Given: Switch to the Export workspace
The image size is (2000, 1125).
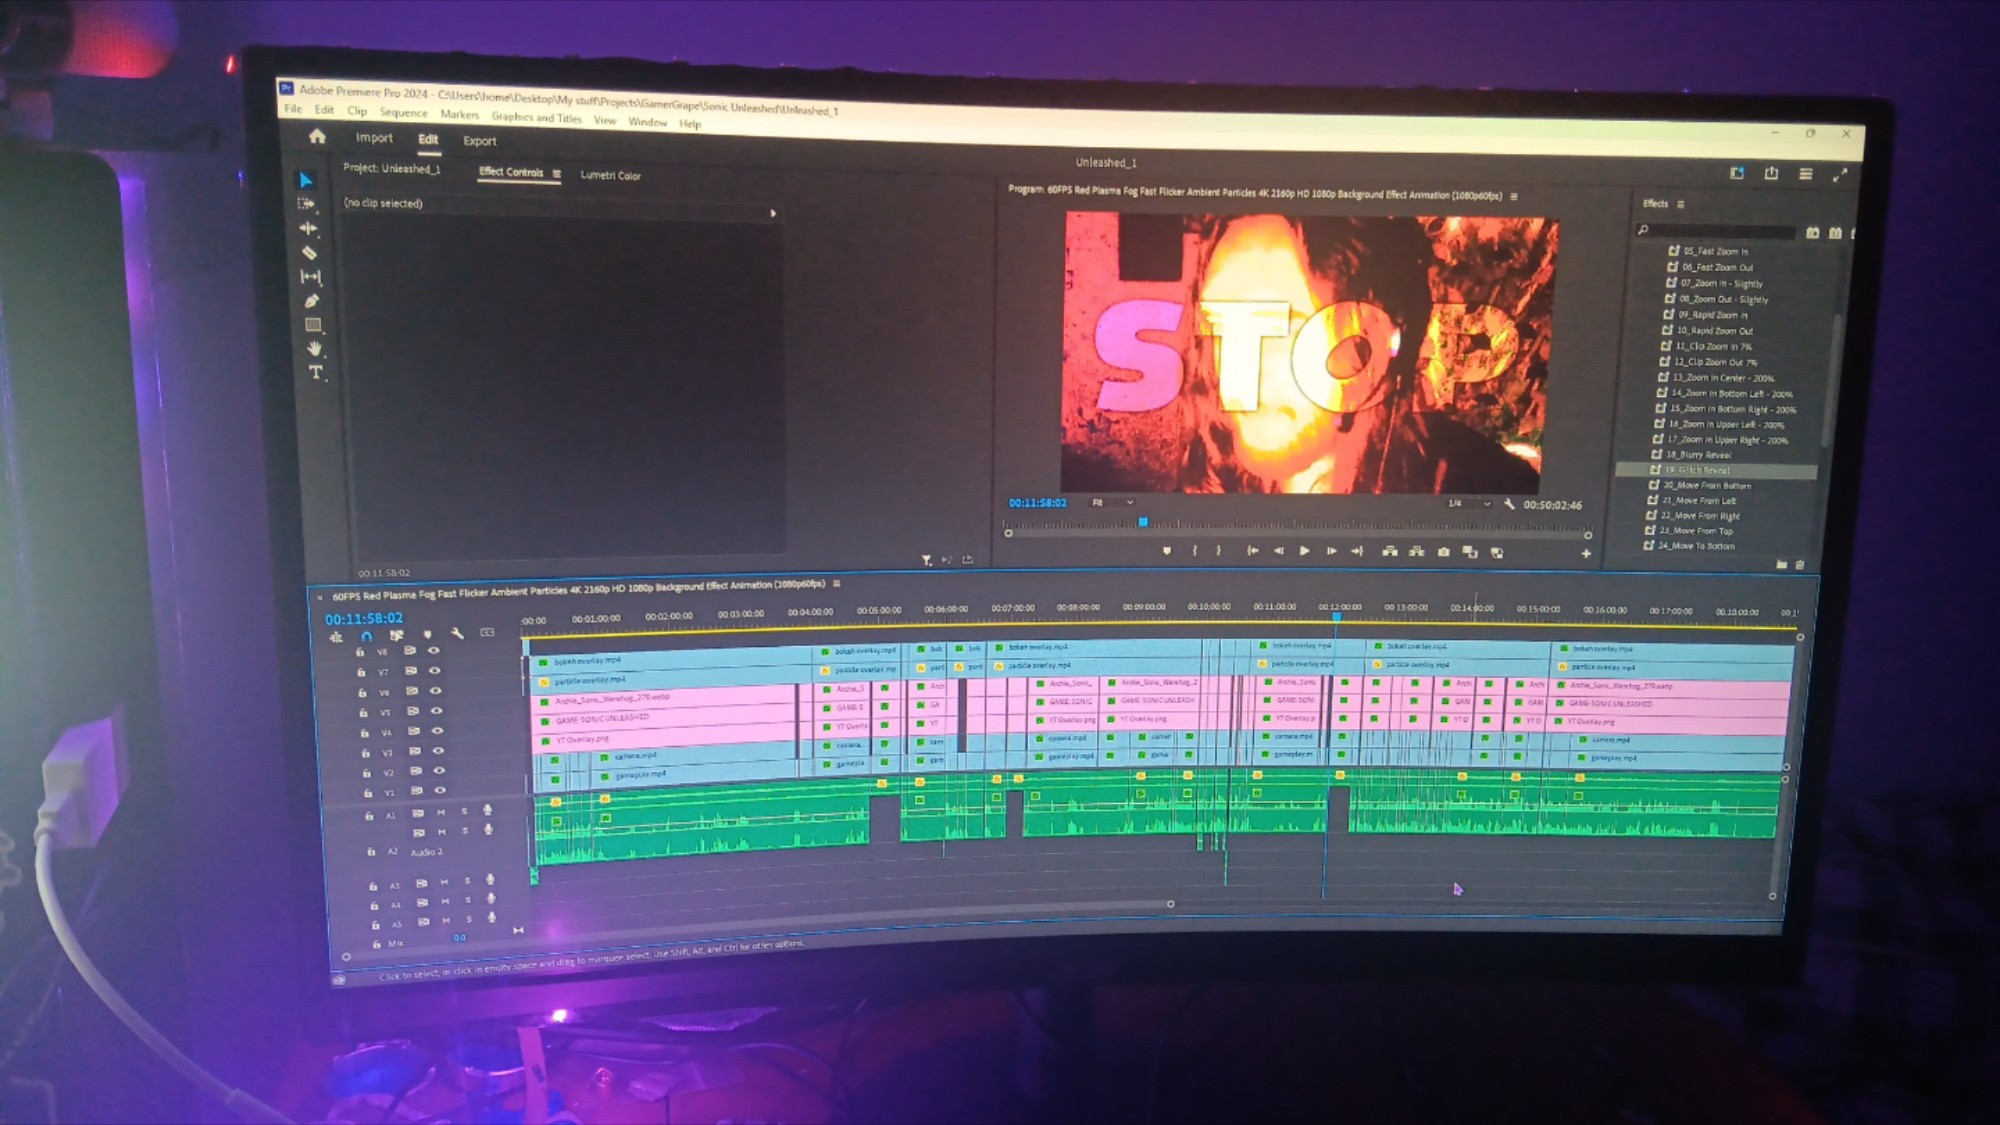Looking at the screenshot, I should pyautogui.click(x=479, y=141).
